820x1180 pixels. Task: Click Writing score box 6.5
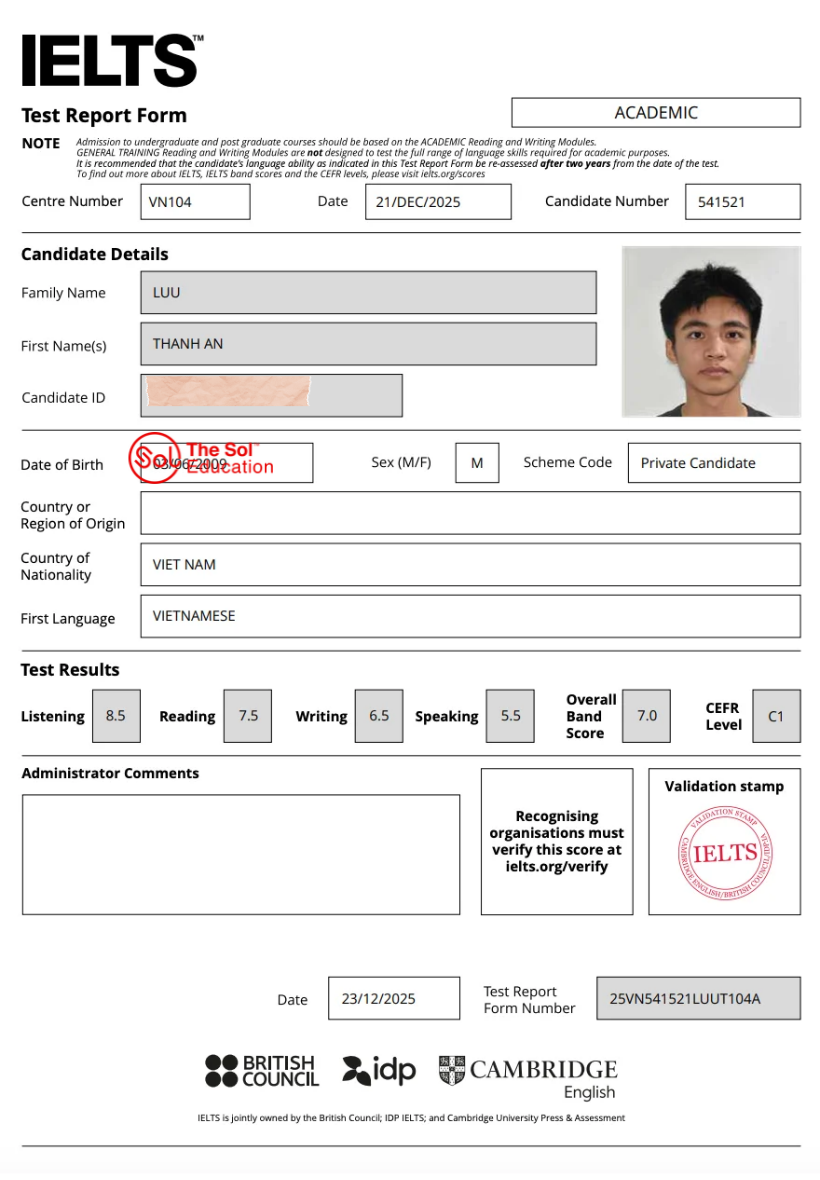tap(379, 716)
